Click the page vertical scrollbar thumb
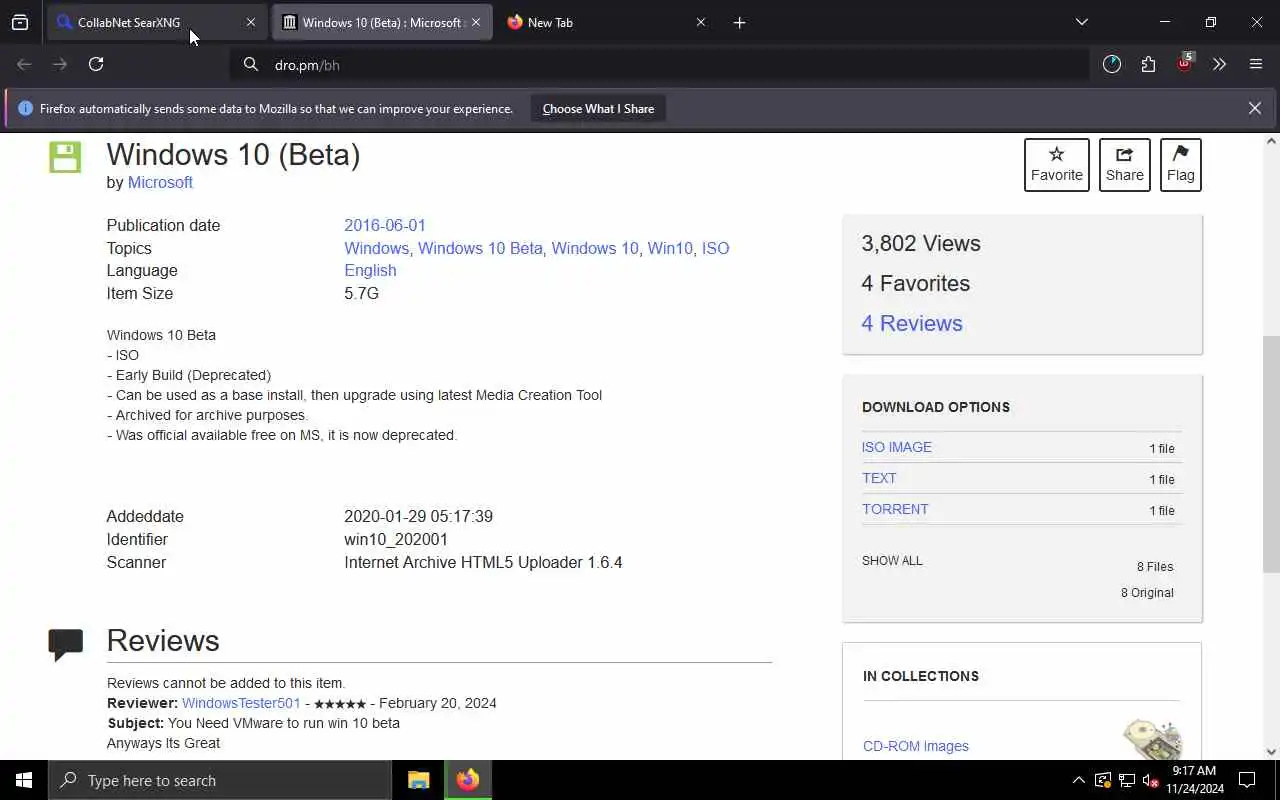 1271,453
